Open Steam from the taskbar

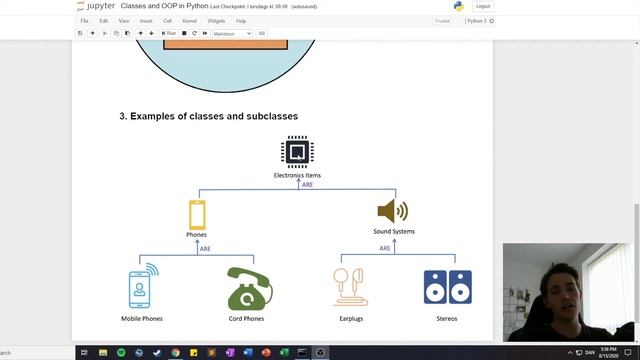point(157,353)
